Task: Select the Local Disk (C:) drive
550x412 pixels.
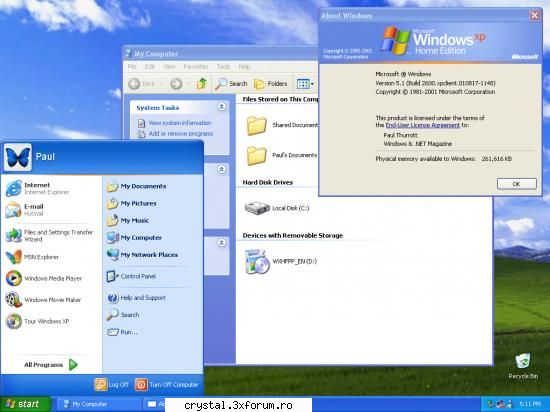Action: 277,208
